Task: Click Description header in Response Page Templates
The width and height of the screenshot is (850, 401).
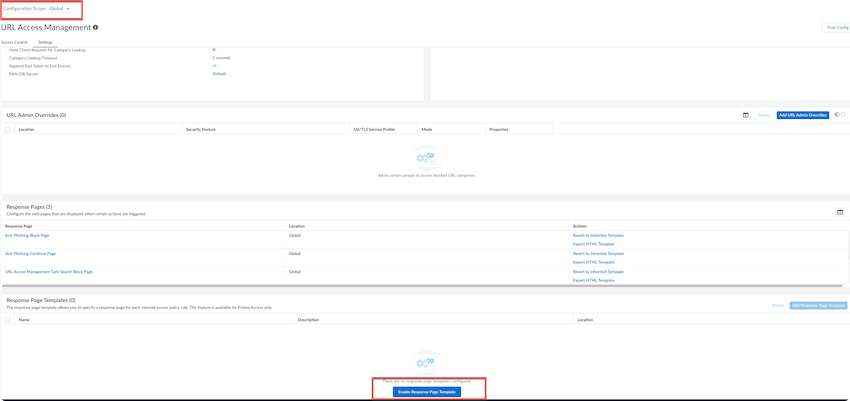Action: (308, 320)
